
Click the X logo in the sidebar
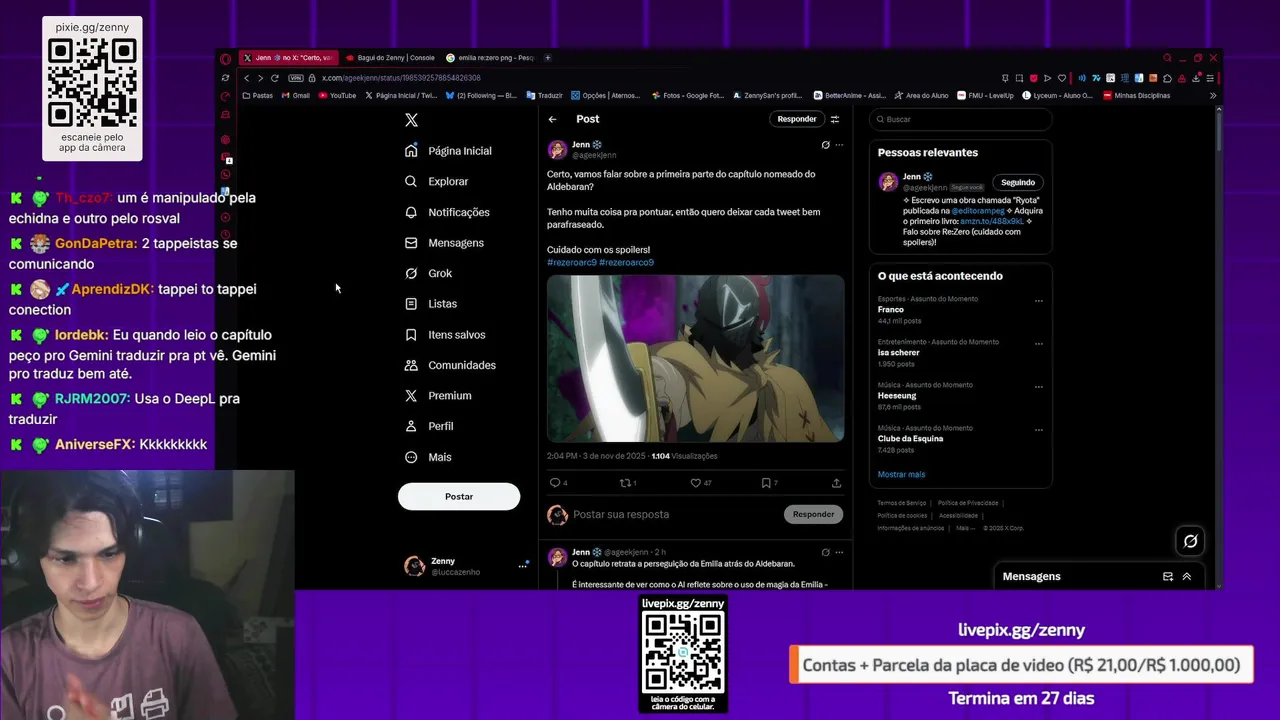411,120
